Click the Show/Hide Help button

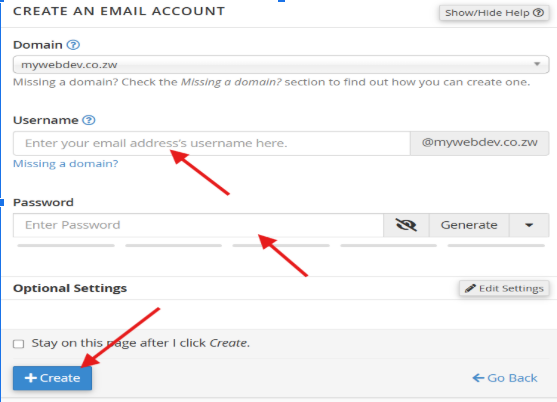pos(494,13)
